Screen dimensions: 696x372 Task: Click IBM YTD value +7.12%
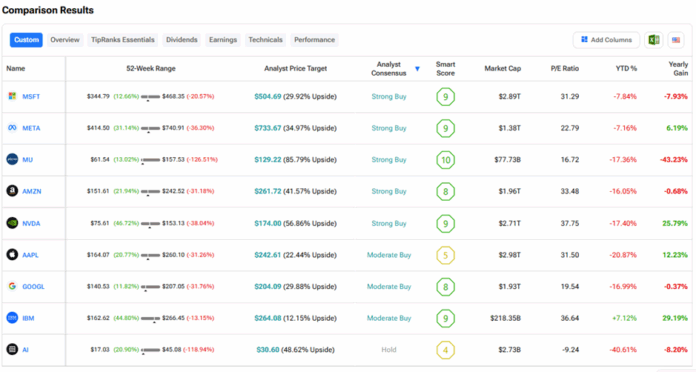click(x=624, y=318)
